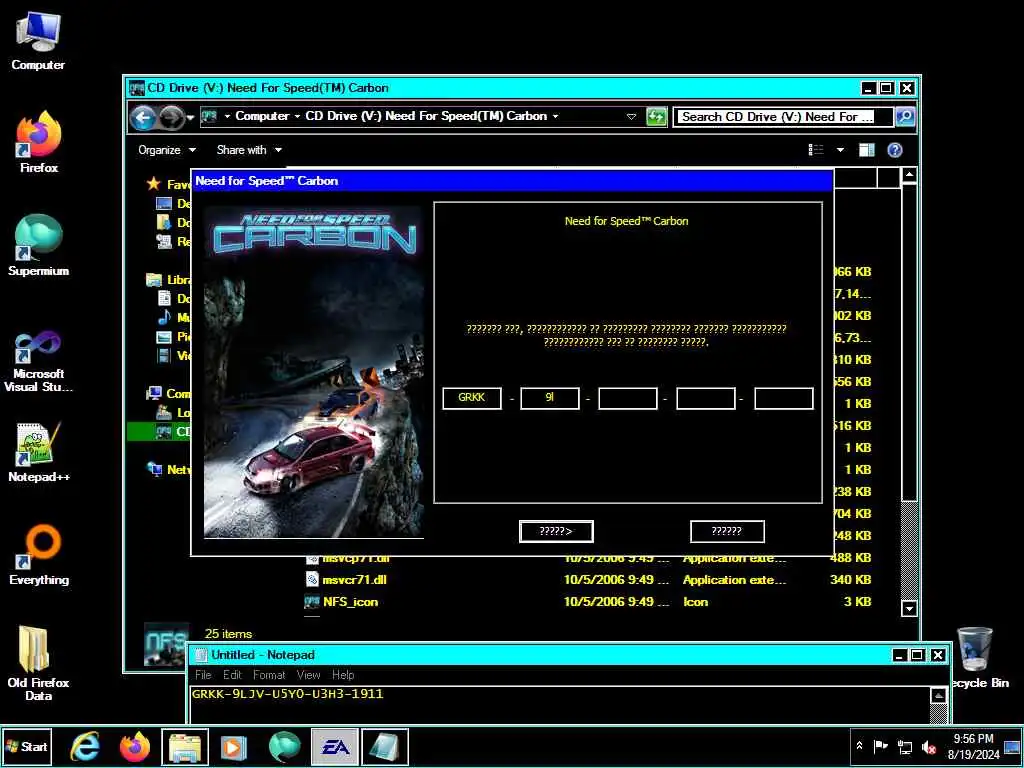Click the third empty key field
The width and height of the screenshot is (1024, 768).
(x=628, y=398)
